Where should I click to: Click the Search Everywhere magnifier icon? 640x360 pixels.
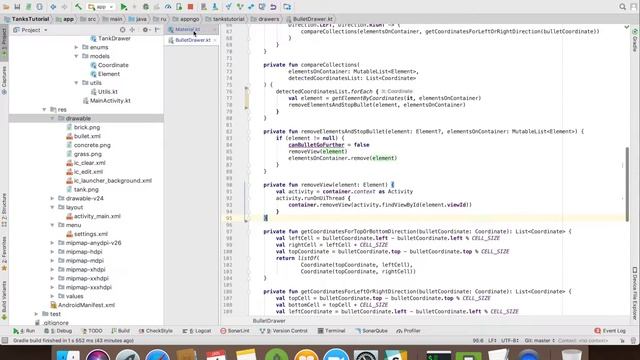coord(622,7)
